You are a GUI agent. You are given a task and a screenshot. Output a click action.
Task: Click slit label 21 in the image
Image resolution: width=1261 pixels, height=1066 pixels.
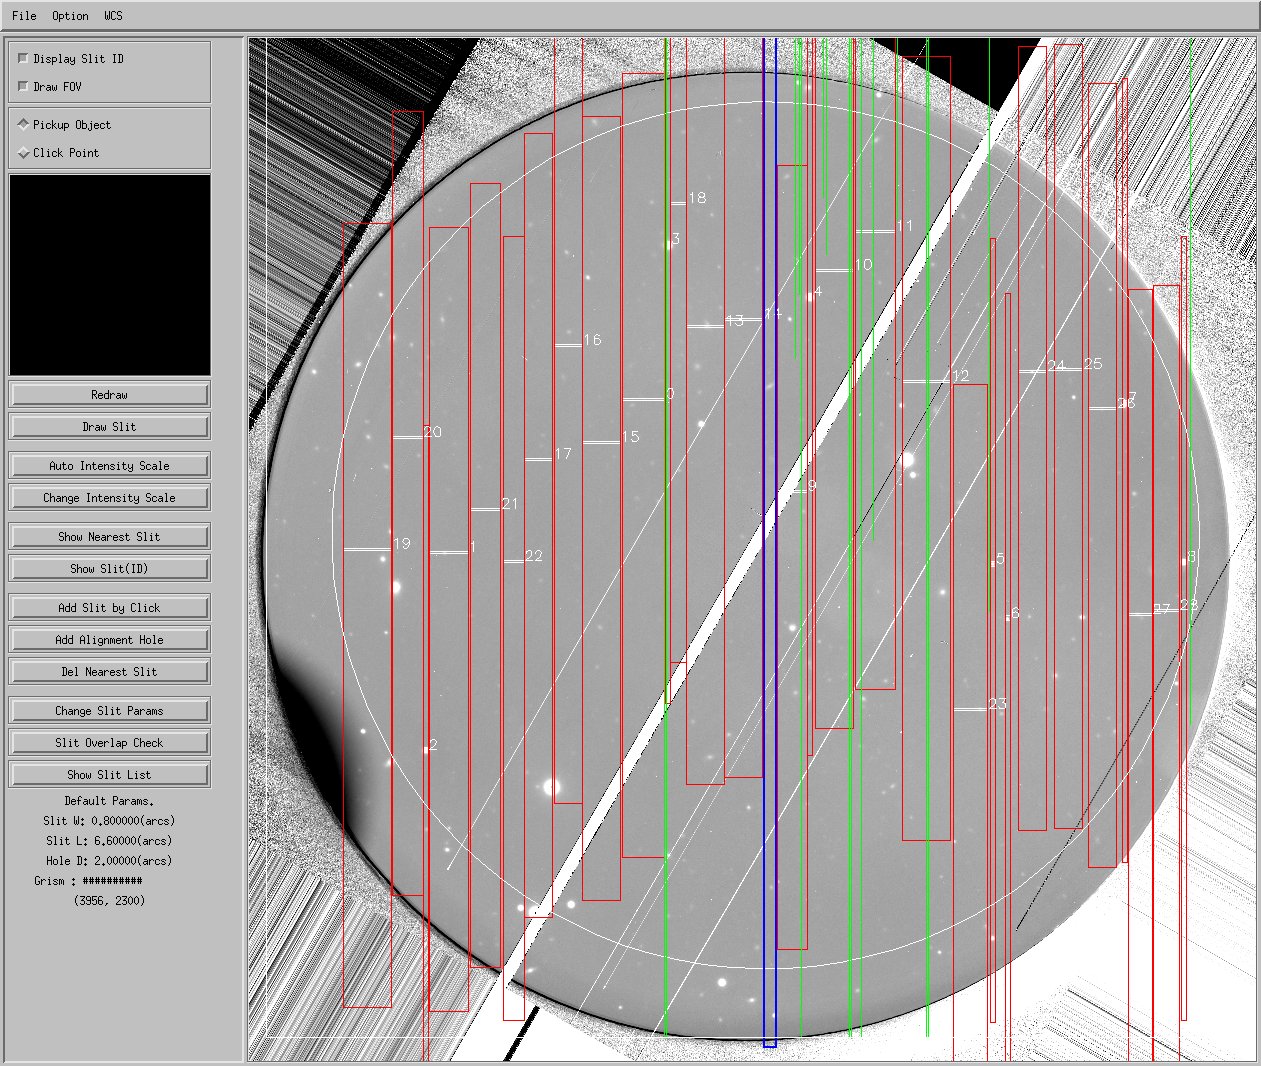tap(510, 504)
